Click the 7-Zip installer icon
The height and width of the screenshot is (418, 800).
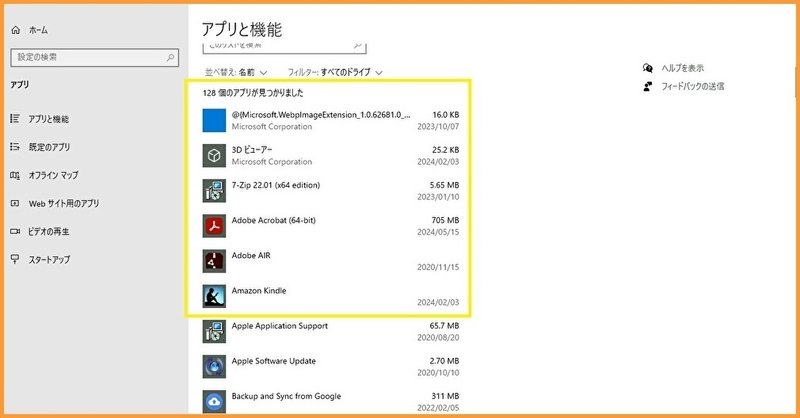pyautogui.click(x=214, y=191)
